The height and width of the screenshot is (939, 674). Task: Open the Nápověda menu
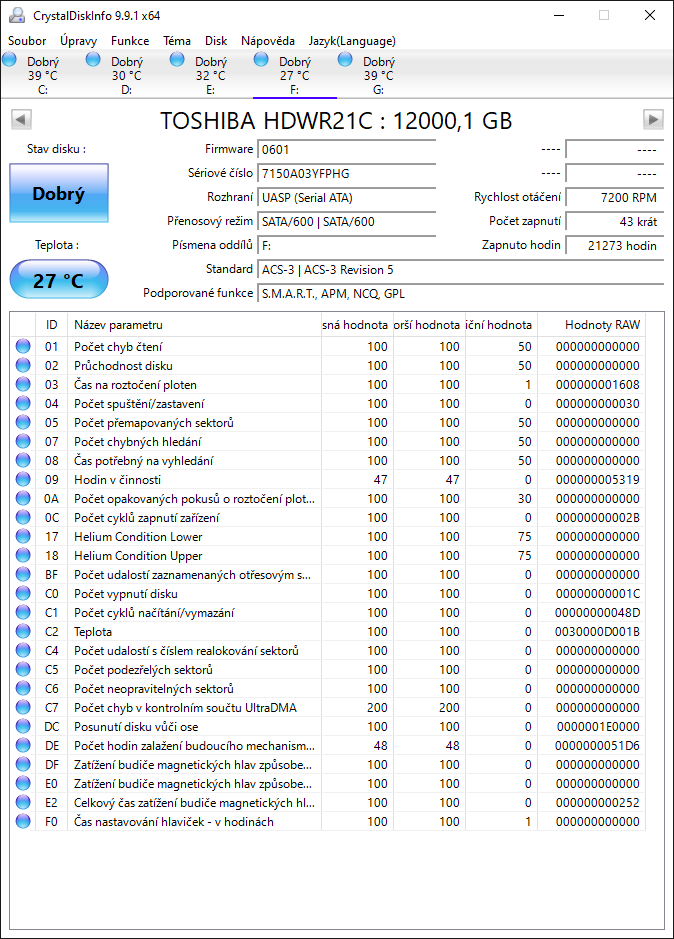(268, 41)
